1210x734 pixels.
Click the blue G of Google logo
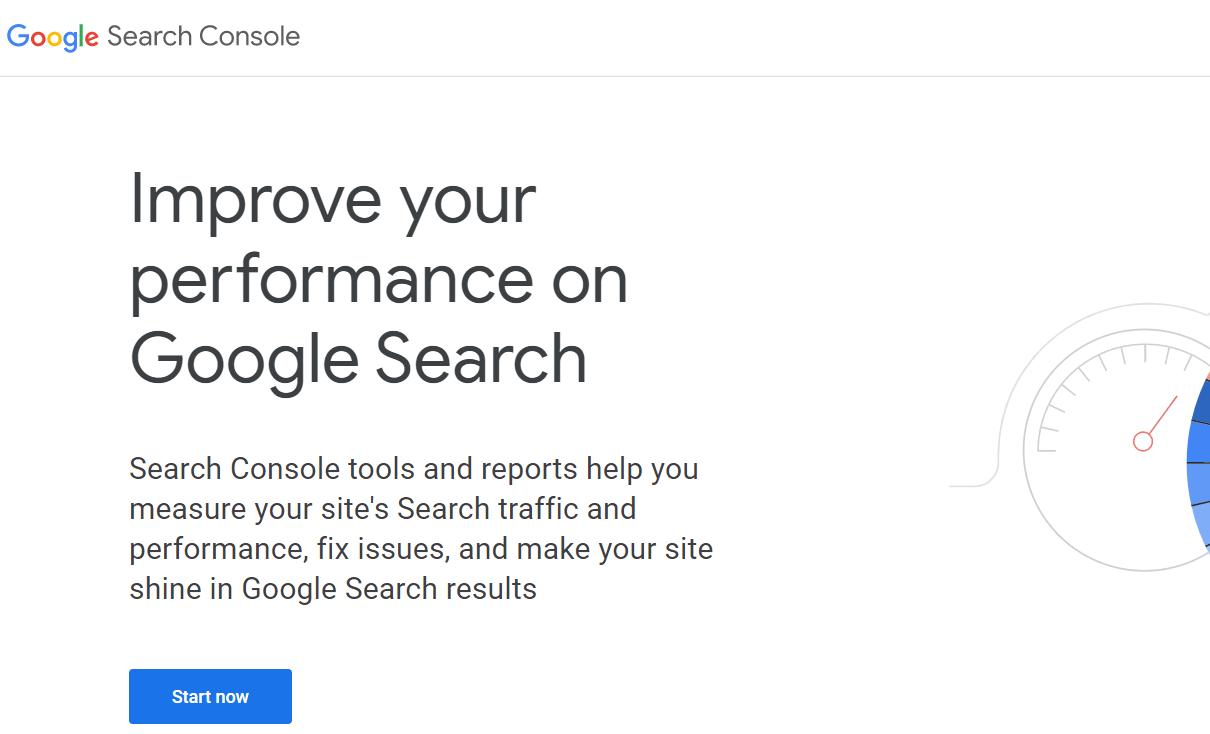click(x=18, y=36)
